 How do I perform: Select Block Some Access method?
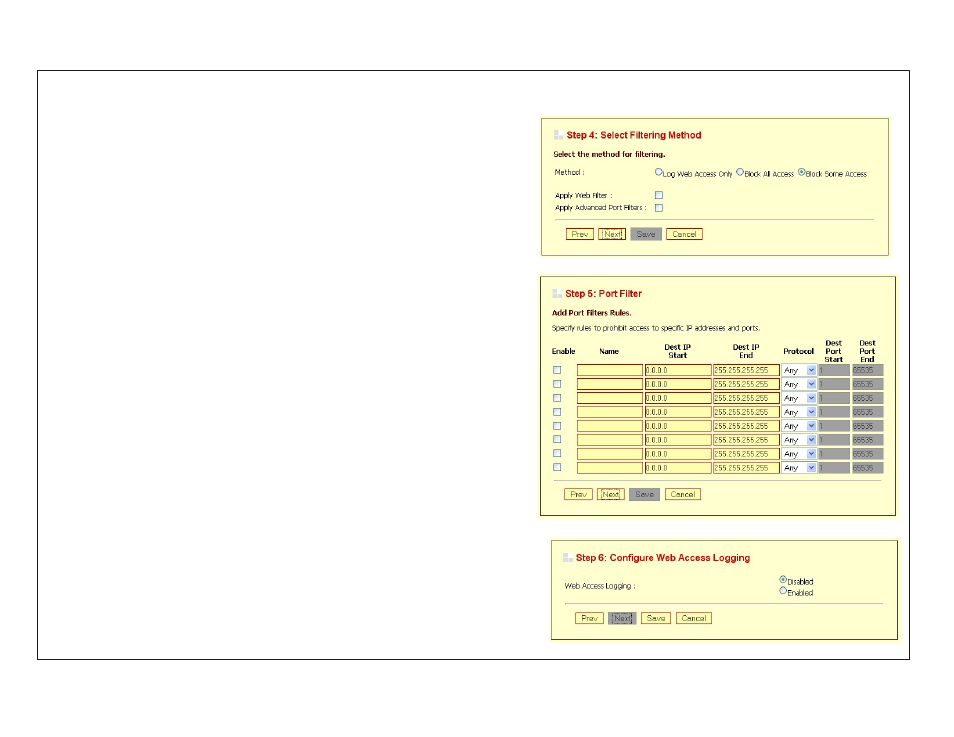[802, 172]
